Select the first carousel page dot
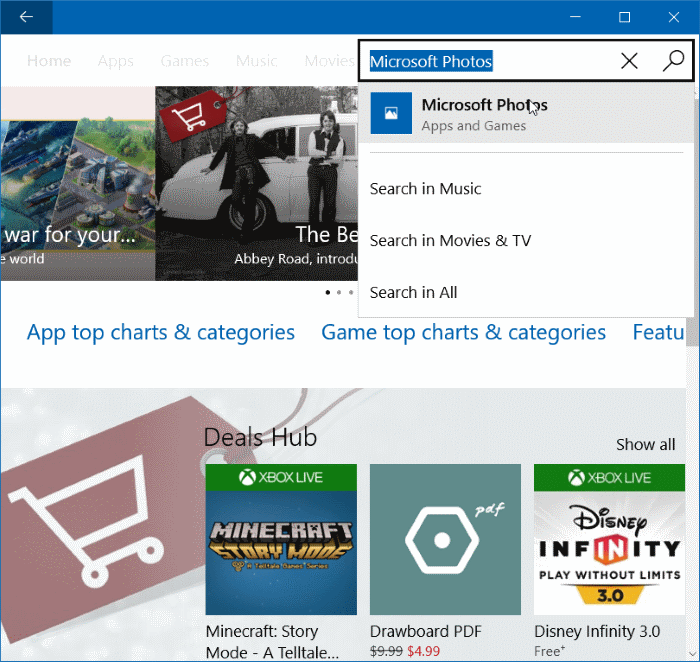The width and height of the screenshot is (700, 662). tap(328, 292)
